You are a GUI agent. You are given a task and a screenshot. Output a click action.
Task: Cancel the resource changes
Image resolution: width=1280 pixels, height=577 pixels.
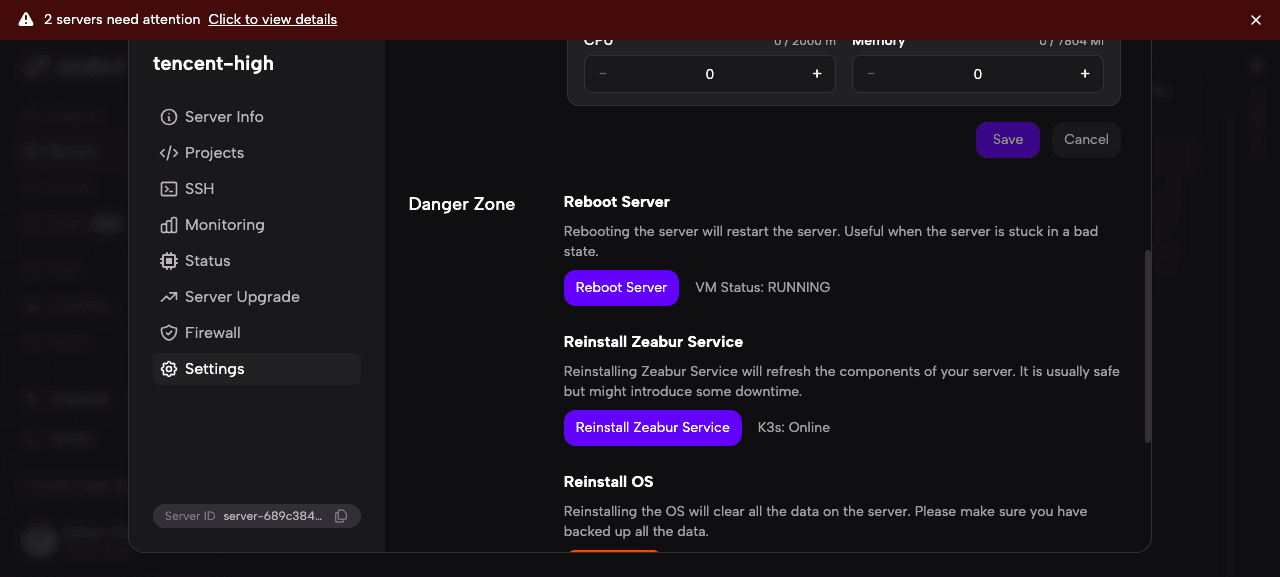[1086, 139]
